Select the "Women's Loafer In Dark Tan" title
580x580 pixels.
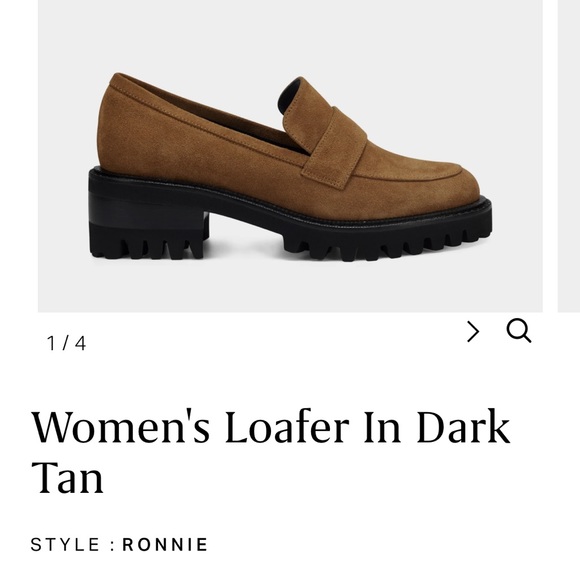271,452
